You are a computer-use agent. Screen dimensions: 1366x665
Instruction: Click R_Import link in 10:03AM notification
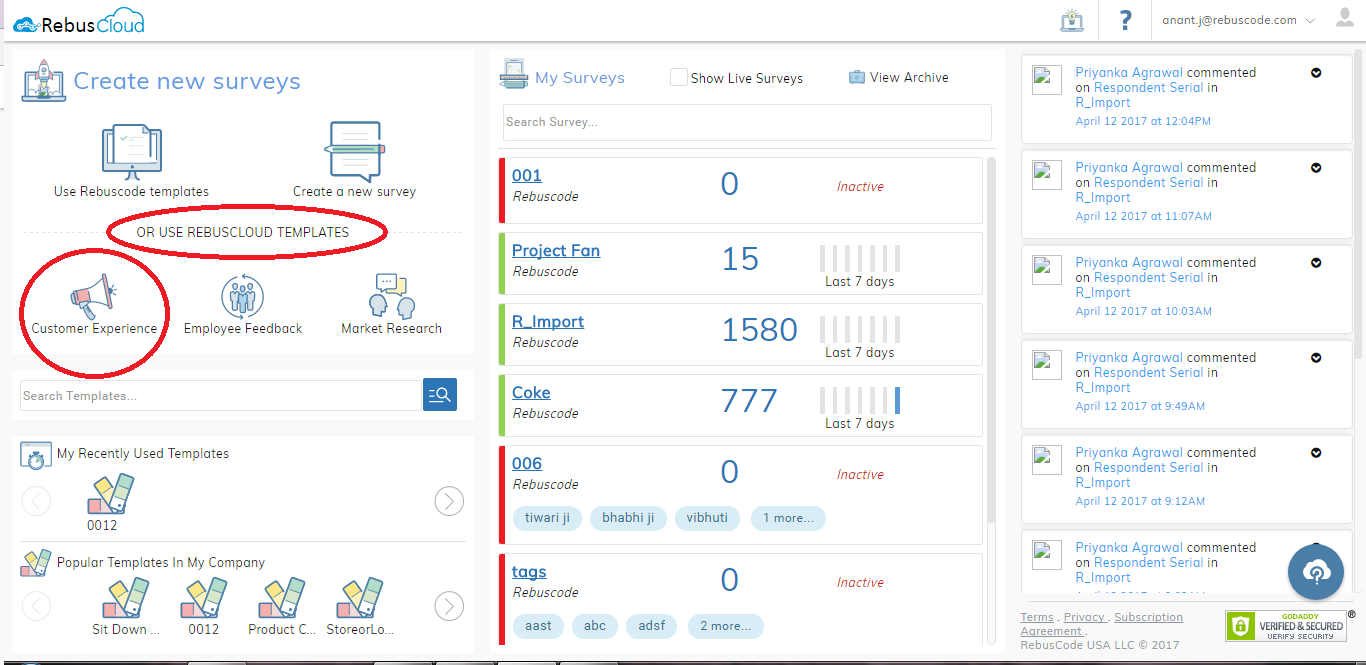point(1103,292)
